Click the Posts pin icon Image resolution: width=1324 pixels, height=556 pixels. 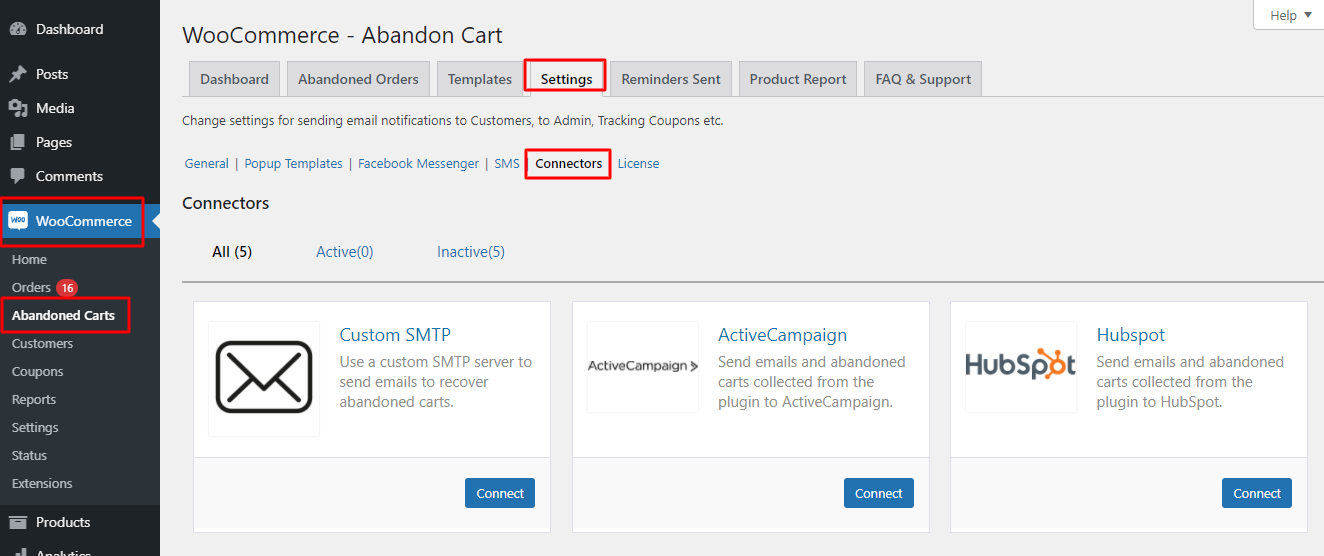[x=17, y=74]
